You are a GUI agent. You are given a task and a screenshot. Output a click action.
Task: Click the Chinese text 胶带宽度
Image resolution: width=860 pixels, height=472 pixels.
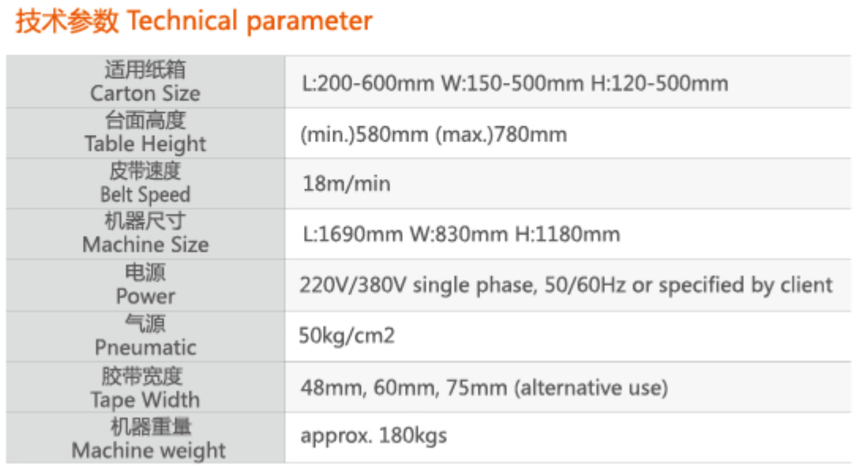[145, 376]
